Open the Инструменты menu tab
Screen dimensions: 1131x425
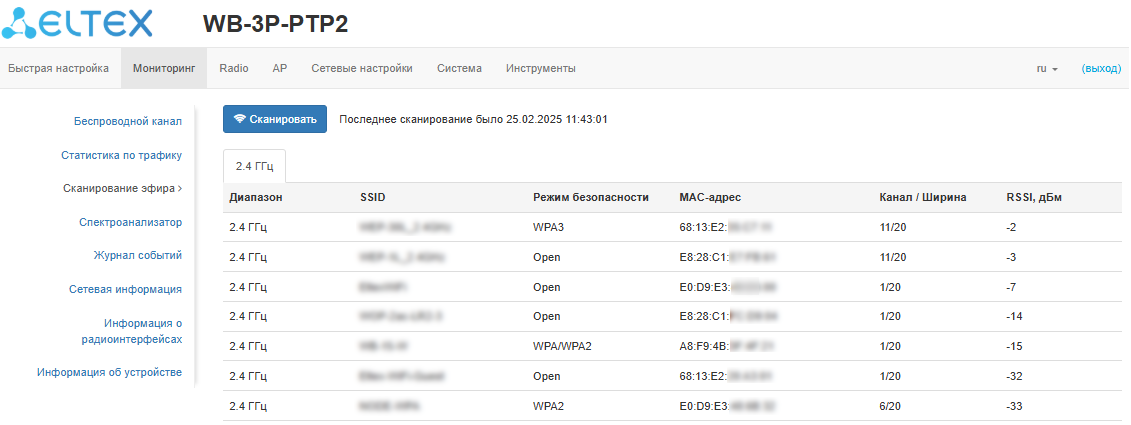[x=540, y=69]
